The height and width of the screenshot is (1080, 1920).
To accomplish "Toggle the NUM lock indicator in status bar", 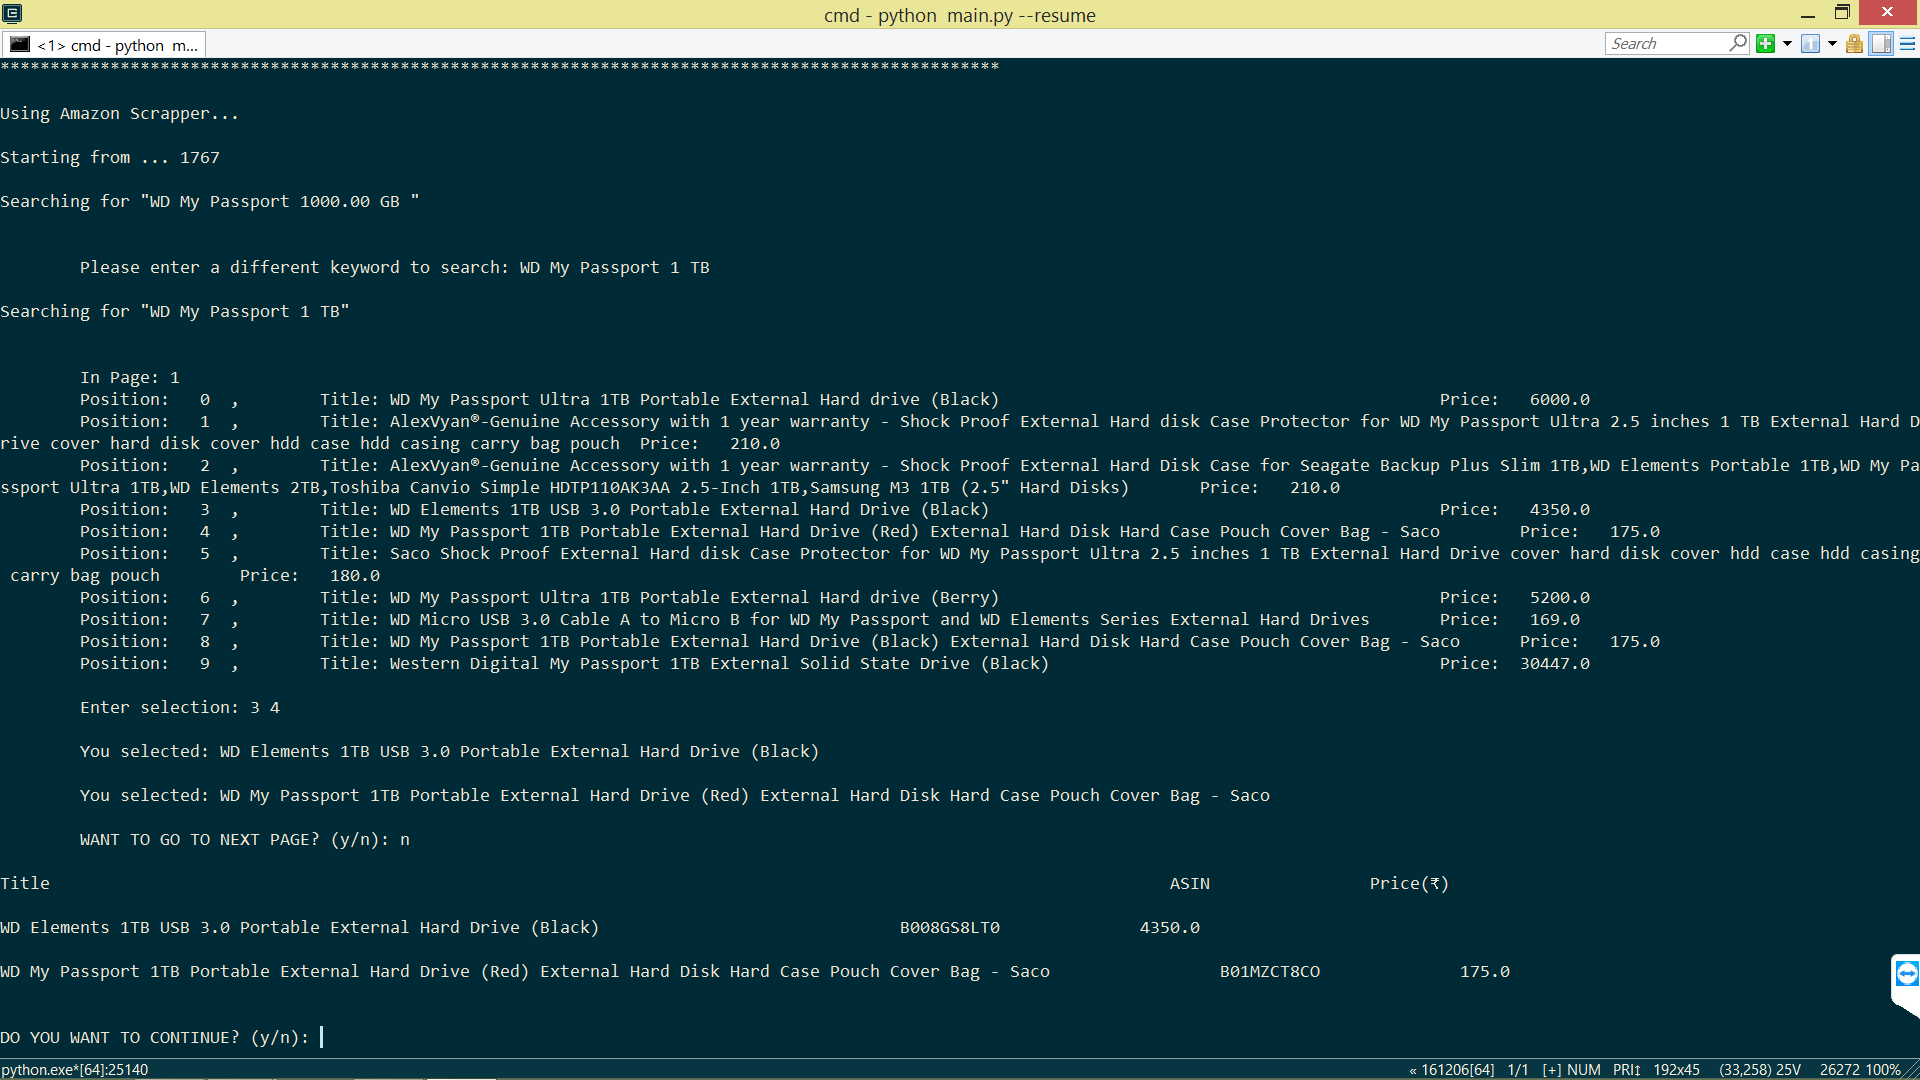I will [x=1583, y=1070].
